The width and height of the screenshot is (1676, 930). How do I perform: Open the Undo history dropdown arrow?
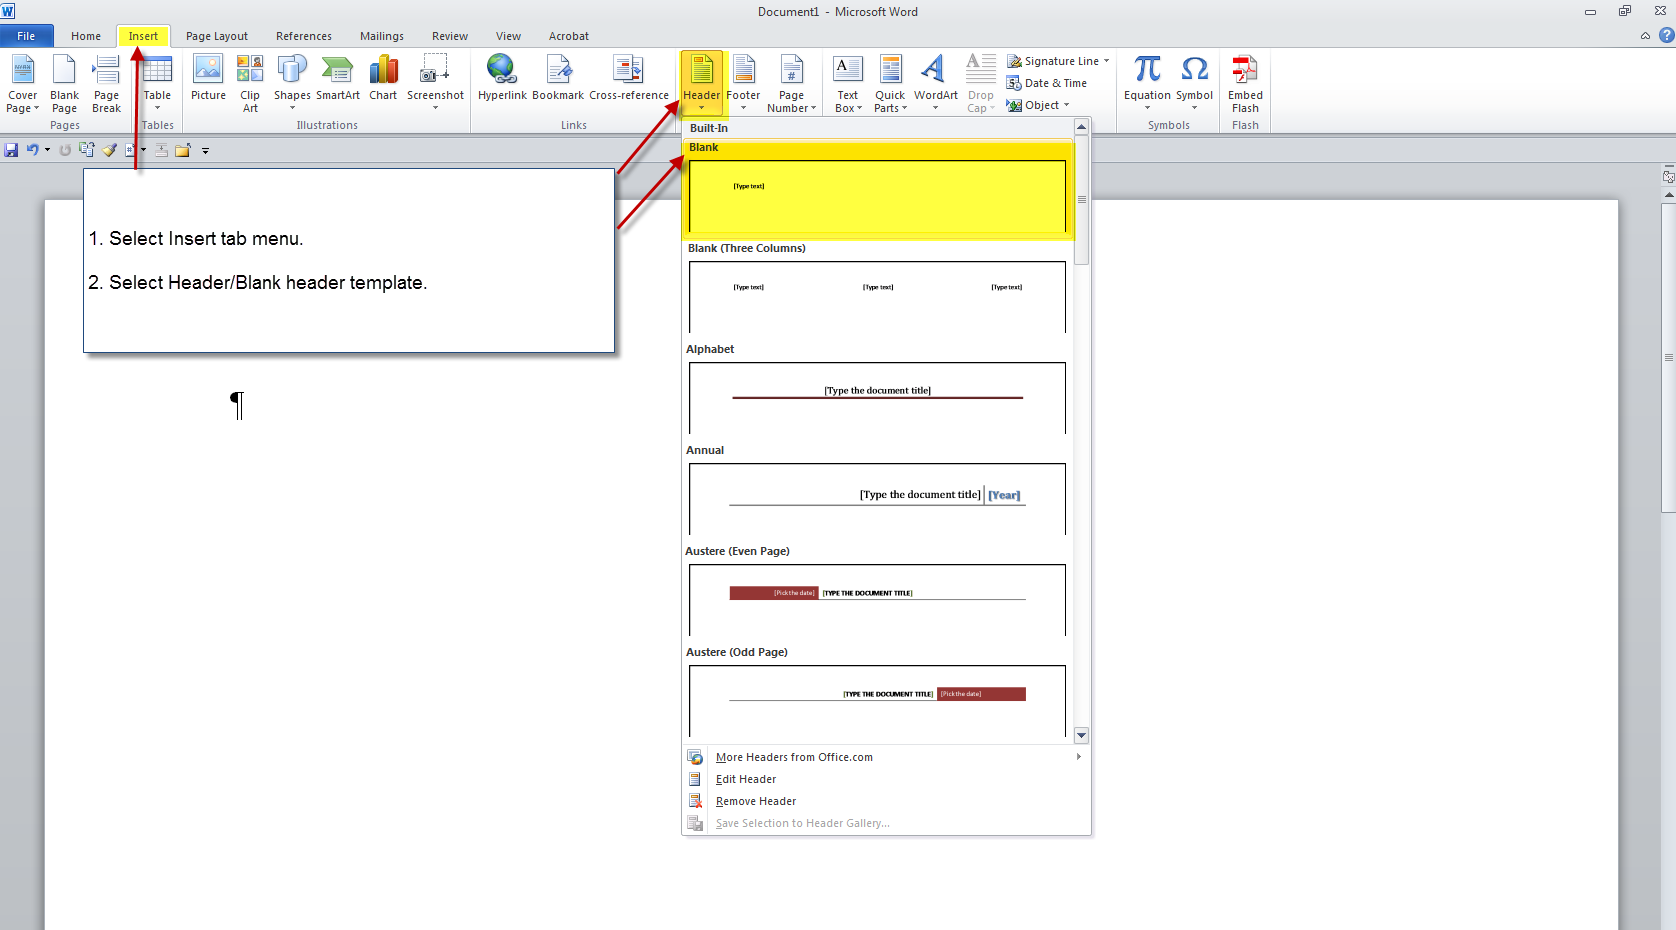(47, 150)
